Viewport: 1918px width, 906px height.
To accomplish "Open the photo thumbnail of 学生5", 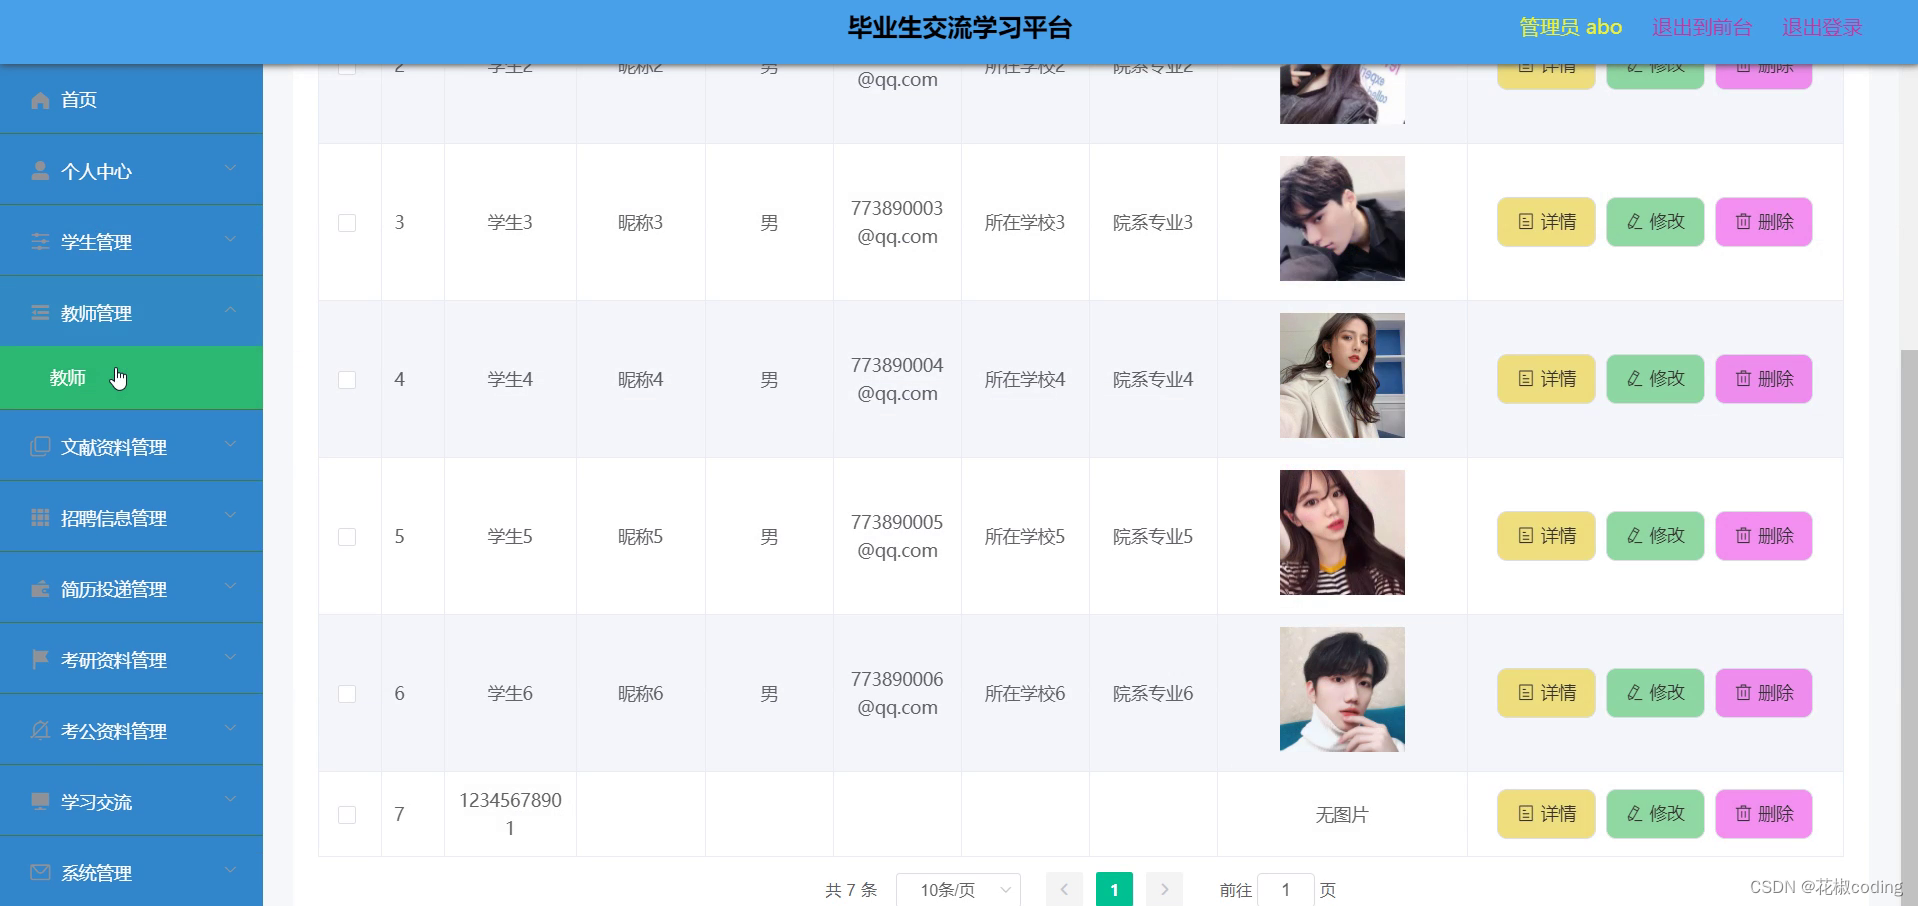I will 1342,532.
